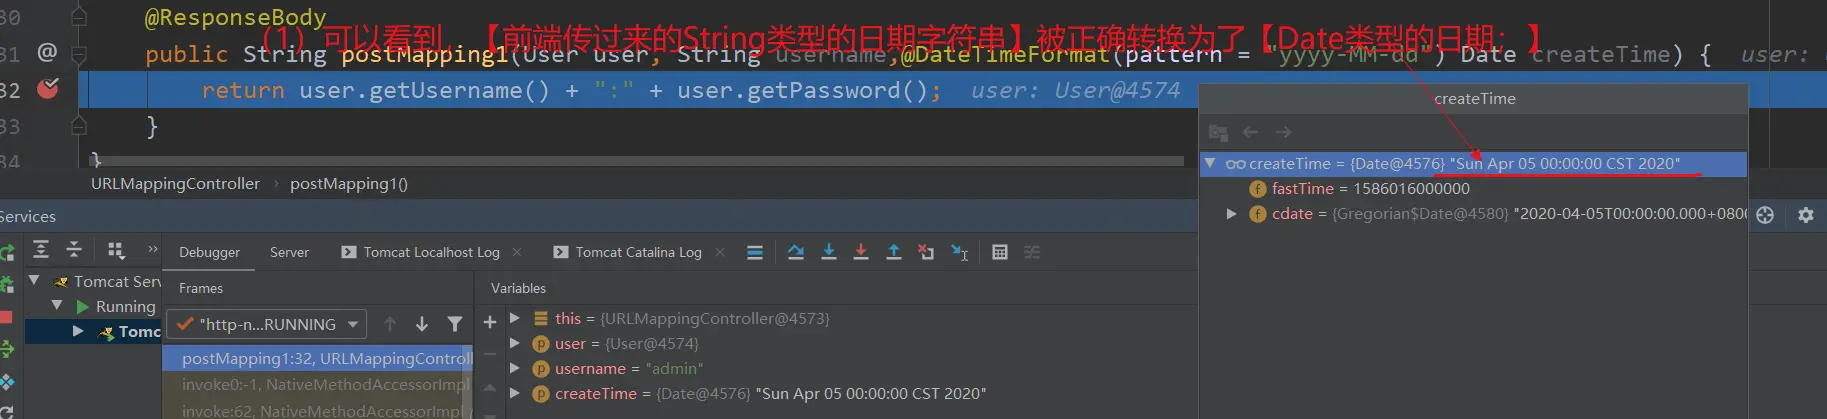Viewport: 1827px width, 419px height.
Task: Click the Step Out icon
Action: pos(893,252)
